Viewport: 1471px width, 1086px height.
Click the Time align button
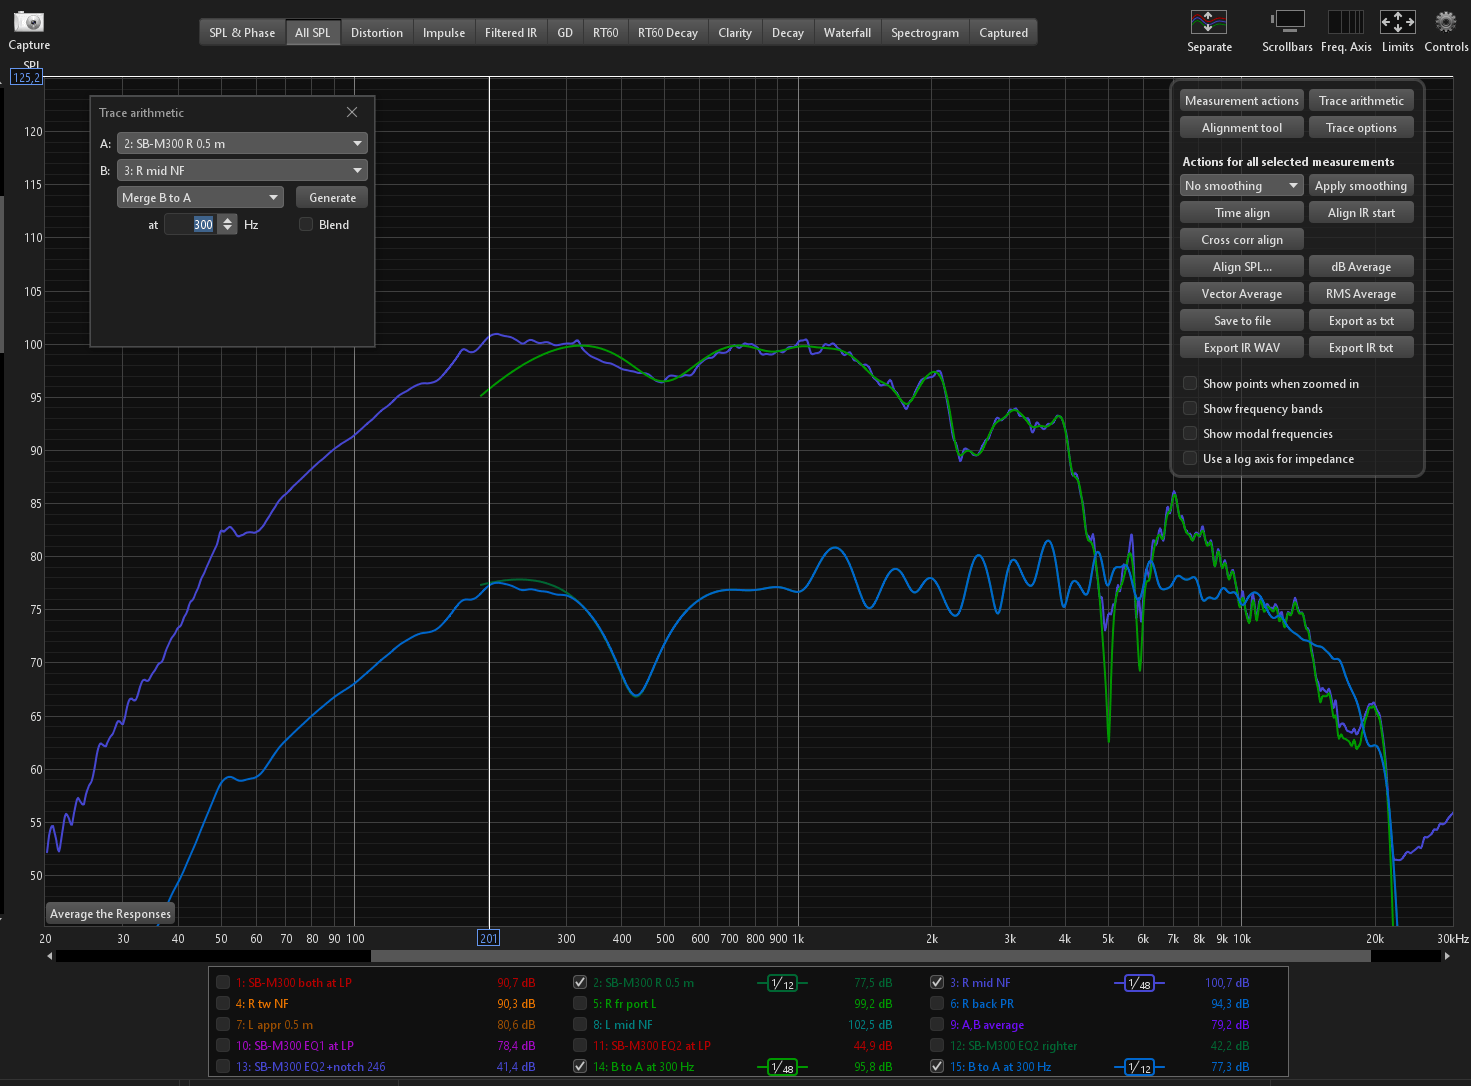(x=1242, y=212)
